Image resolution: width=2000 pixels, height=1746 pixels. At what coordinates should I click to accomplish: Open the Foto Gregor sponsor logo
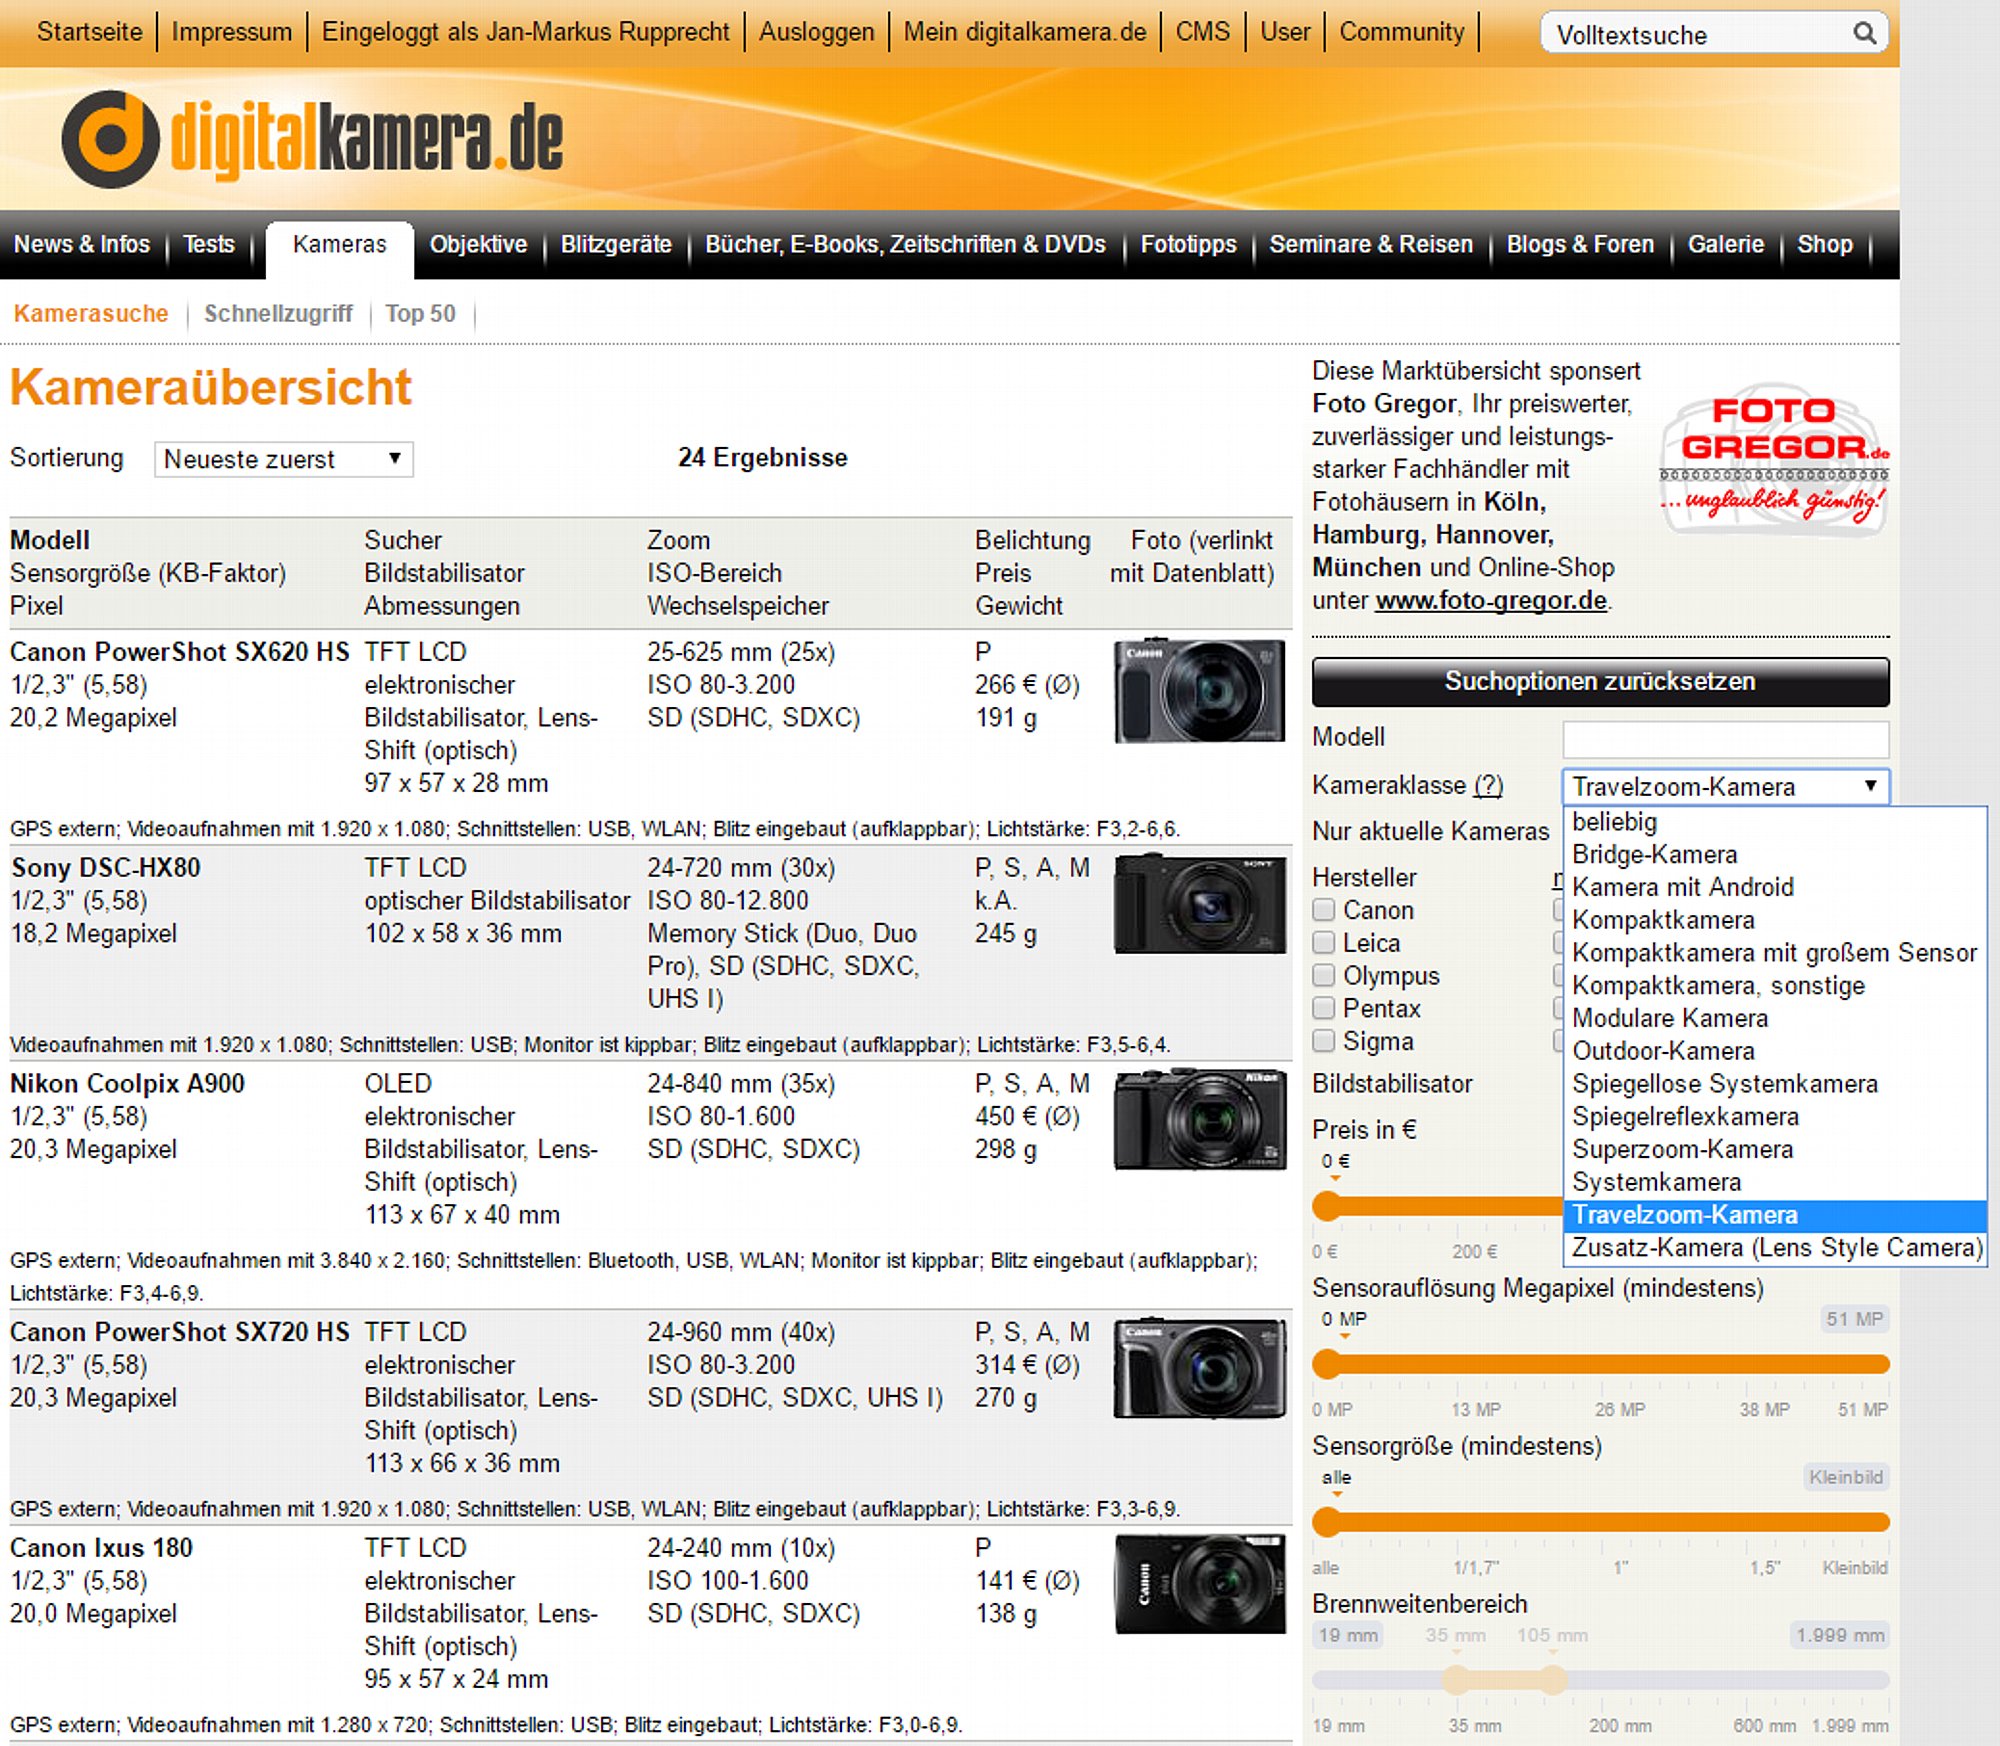[1775, 459]
